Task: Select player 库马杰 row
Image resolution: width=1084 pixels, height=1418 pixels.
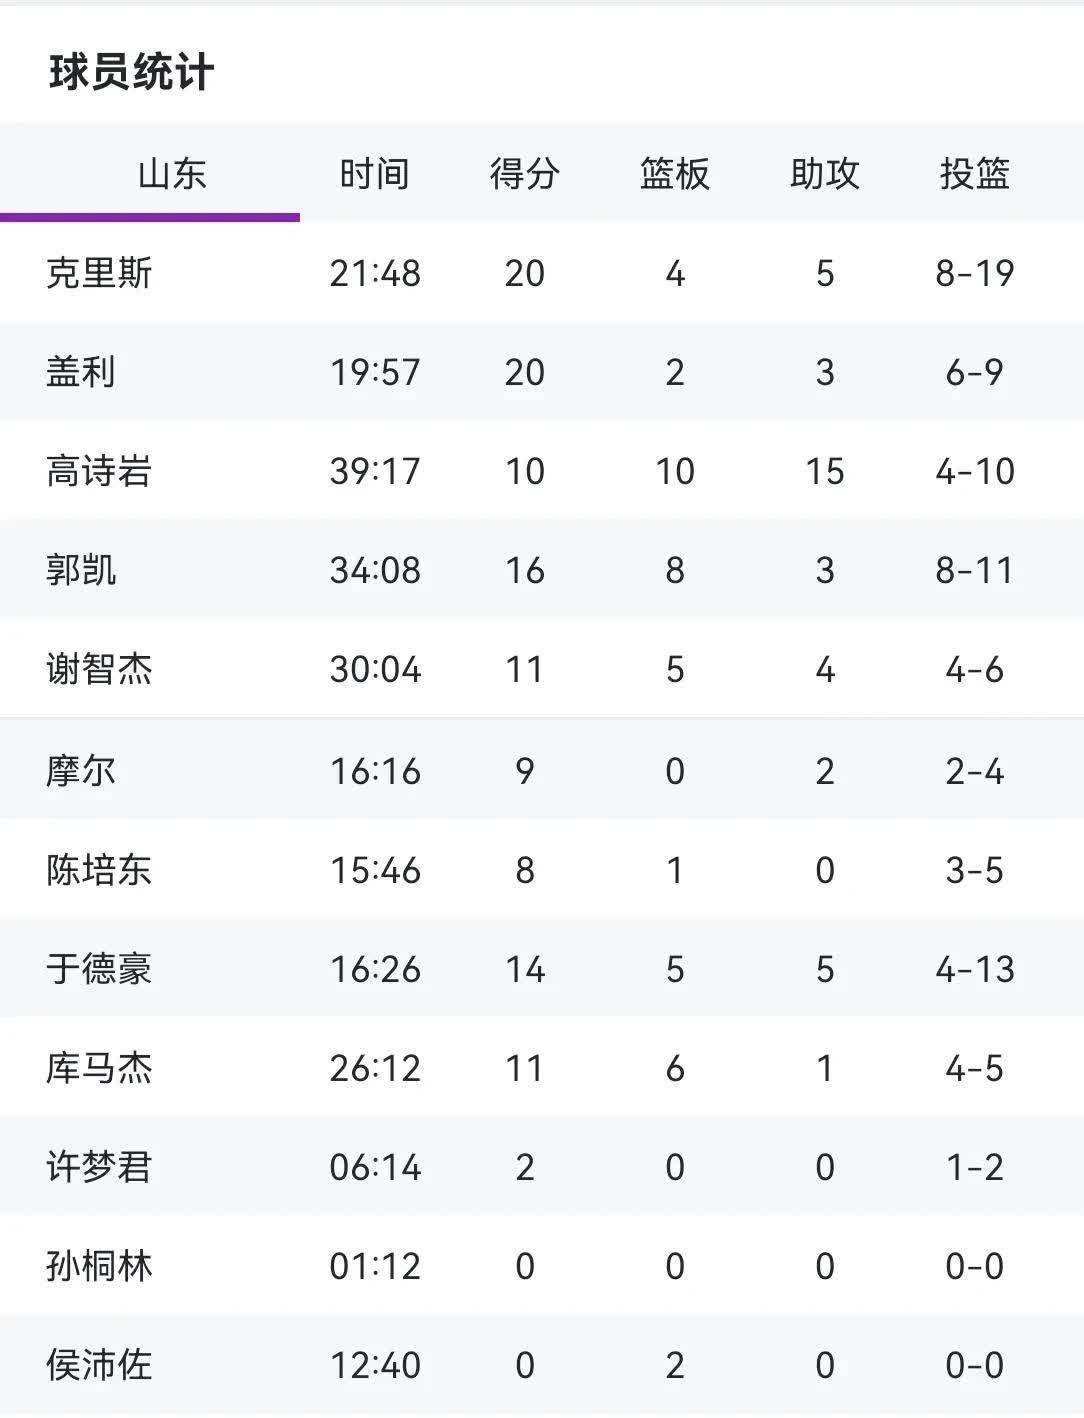Action: (99, 1068)
